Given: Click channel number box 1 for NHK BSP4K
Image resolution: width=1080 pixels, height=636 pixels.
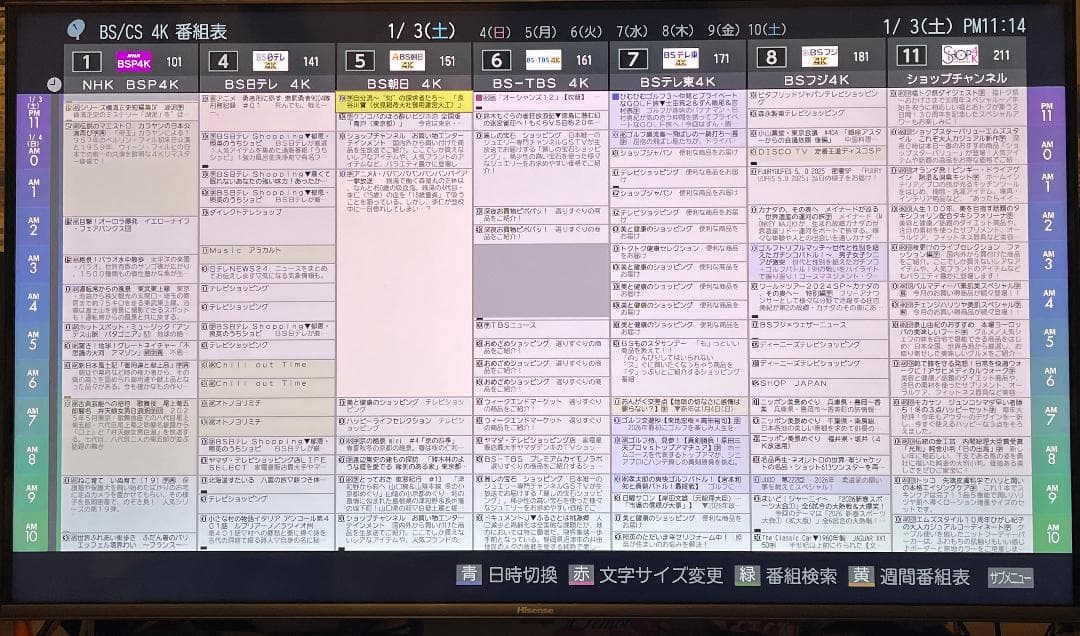Looking at the screenshot, I should pyautogui.click(x=86, y=62).
